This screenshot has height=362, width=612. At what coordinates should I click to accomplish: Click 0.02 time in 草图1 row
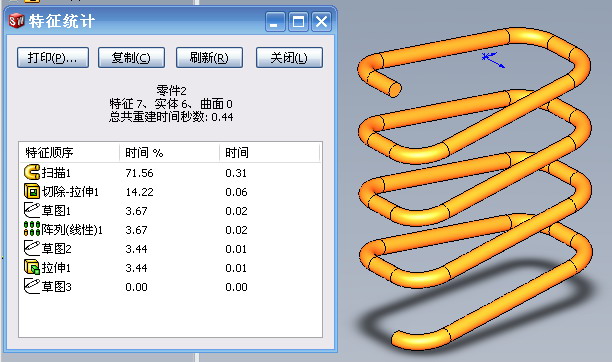point(236,211)
